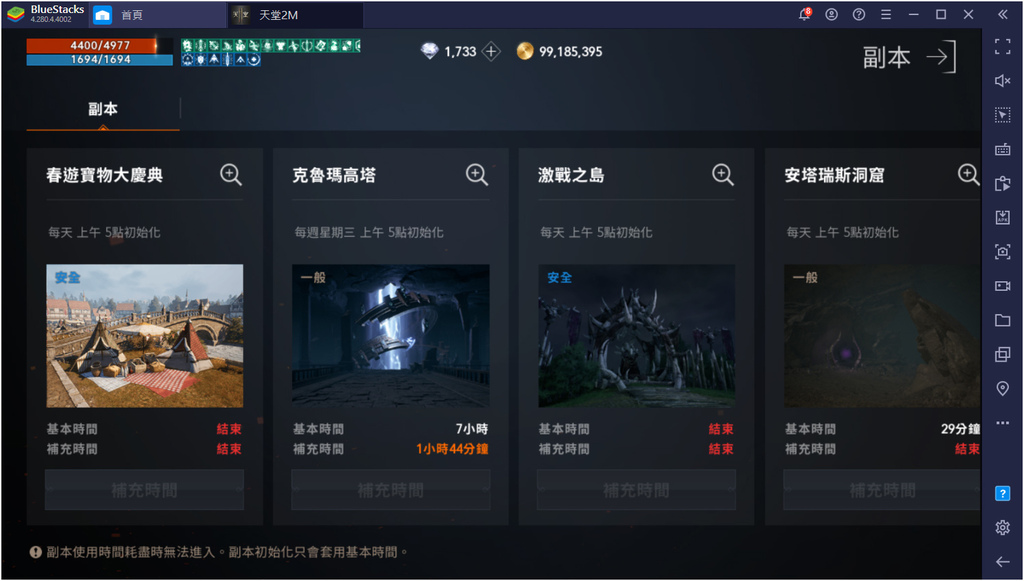Click the 春遊寶物大慶典 title
This screenshot has width=1024, height=581.
tap(104, 175)
